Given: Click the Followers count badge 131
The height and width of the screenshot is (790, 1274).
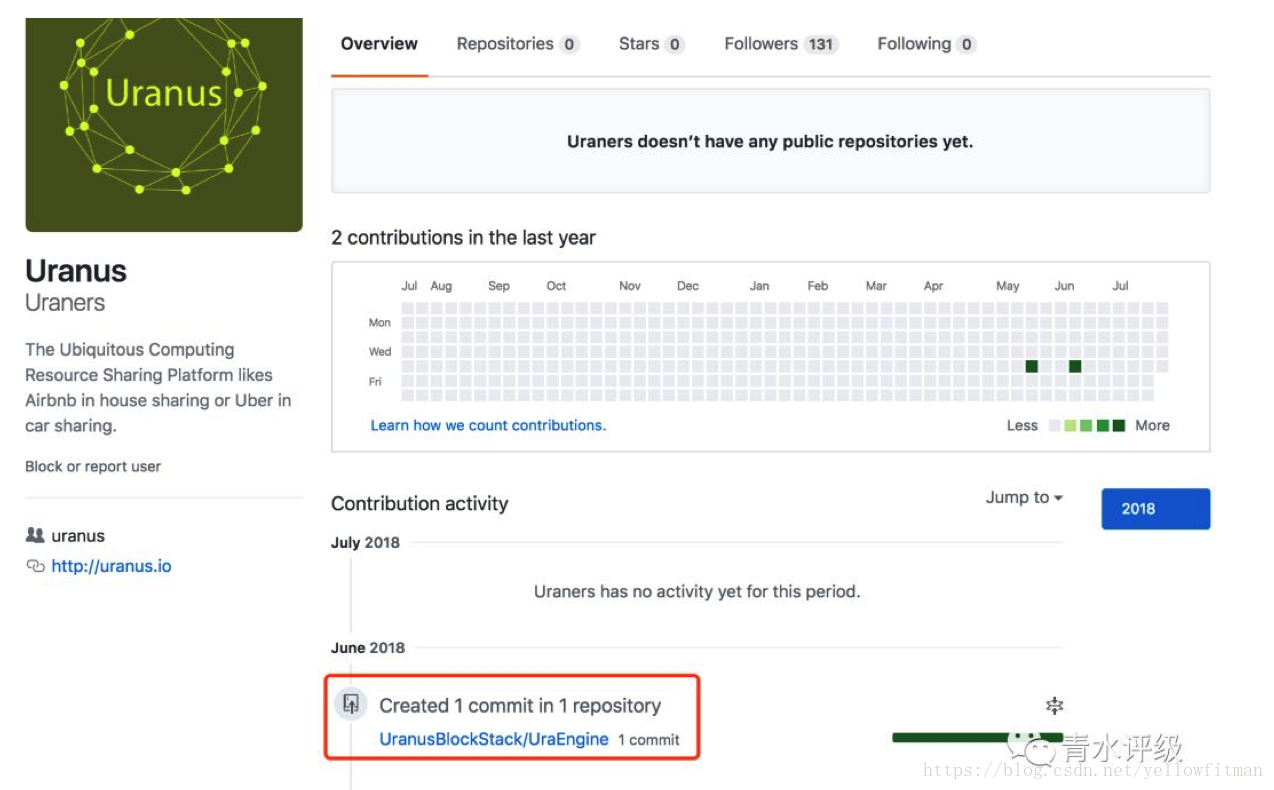Looking at the screenshot, I should click(x=821, y=44).
